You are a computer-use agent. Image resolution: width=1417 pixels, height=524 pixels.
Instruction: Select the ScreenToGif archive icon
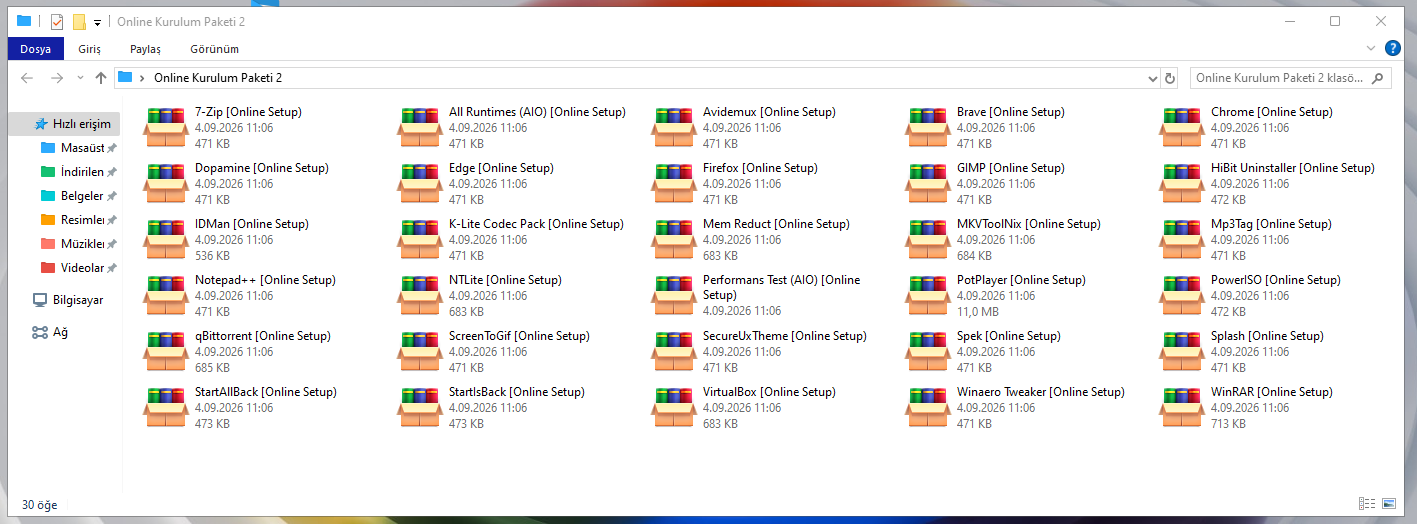[421, 352]
